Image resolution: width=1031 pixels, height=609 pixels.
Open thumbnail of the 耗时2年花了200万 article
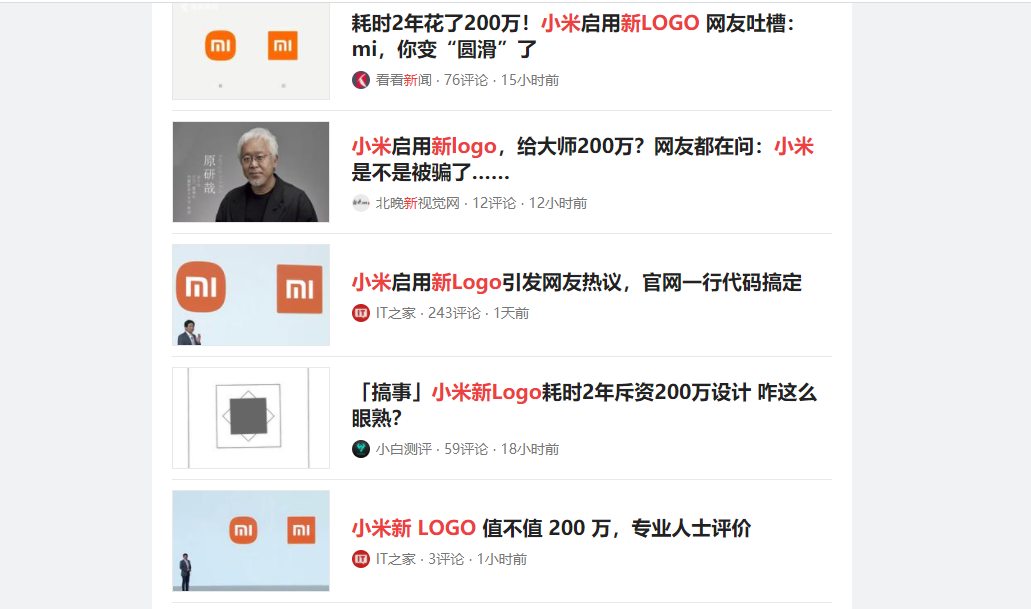tap(251, 50)
